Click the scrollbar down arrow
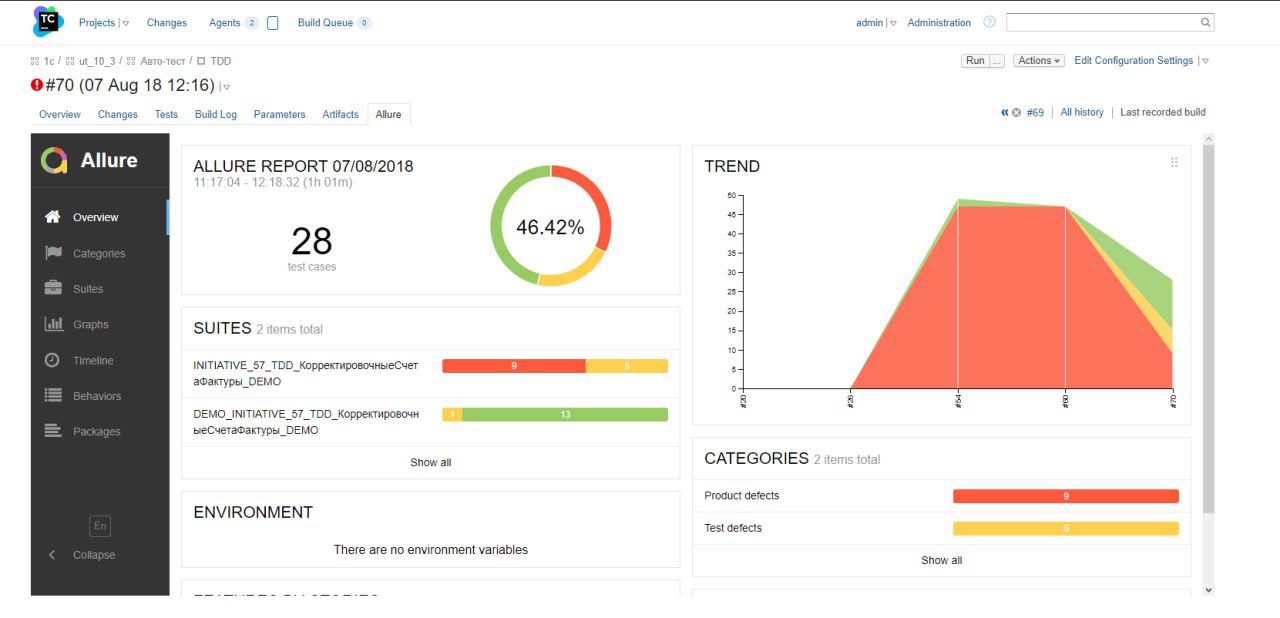 coord(1208,589)
